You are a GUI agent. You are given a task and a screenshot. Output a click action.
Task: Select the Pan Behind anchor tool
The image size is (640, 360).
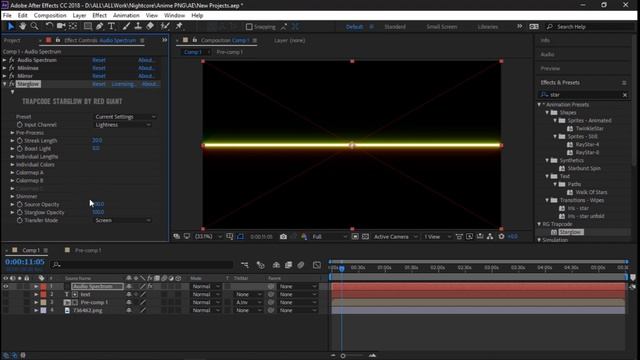click(73, 27)
